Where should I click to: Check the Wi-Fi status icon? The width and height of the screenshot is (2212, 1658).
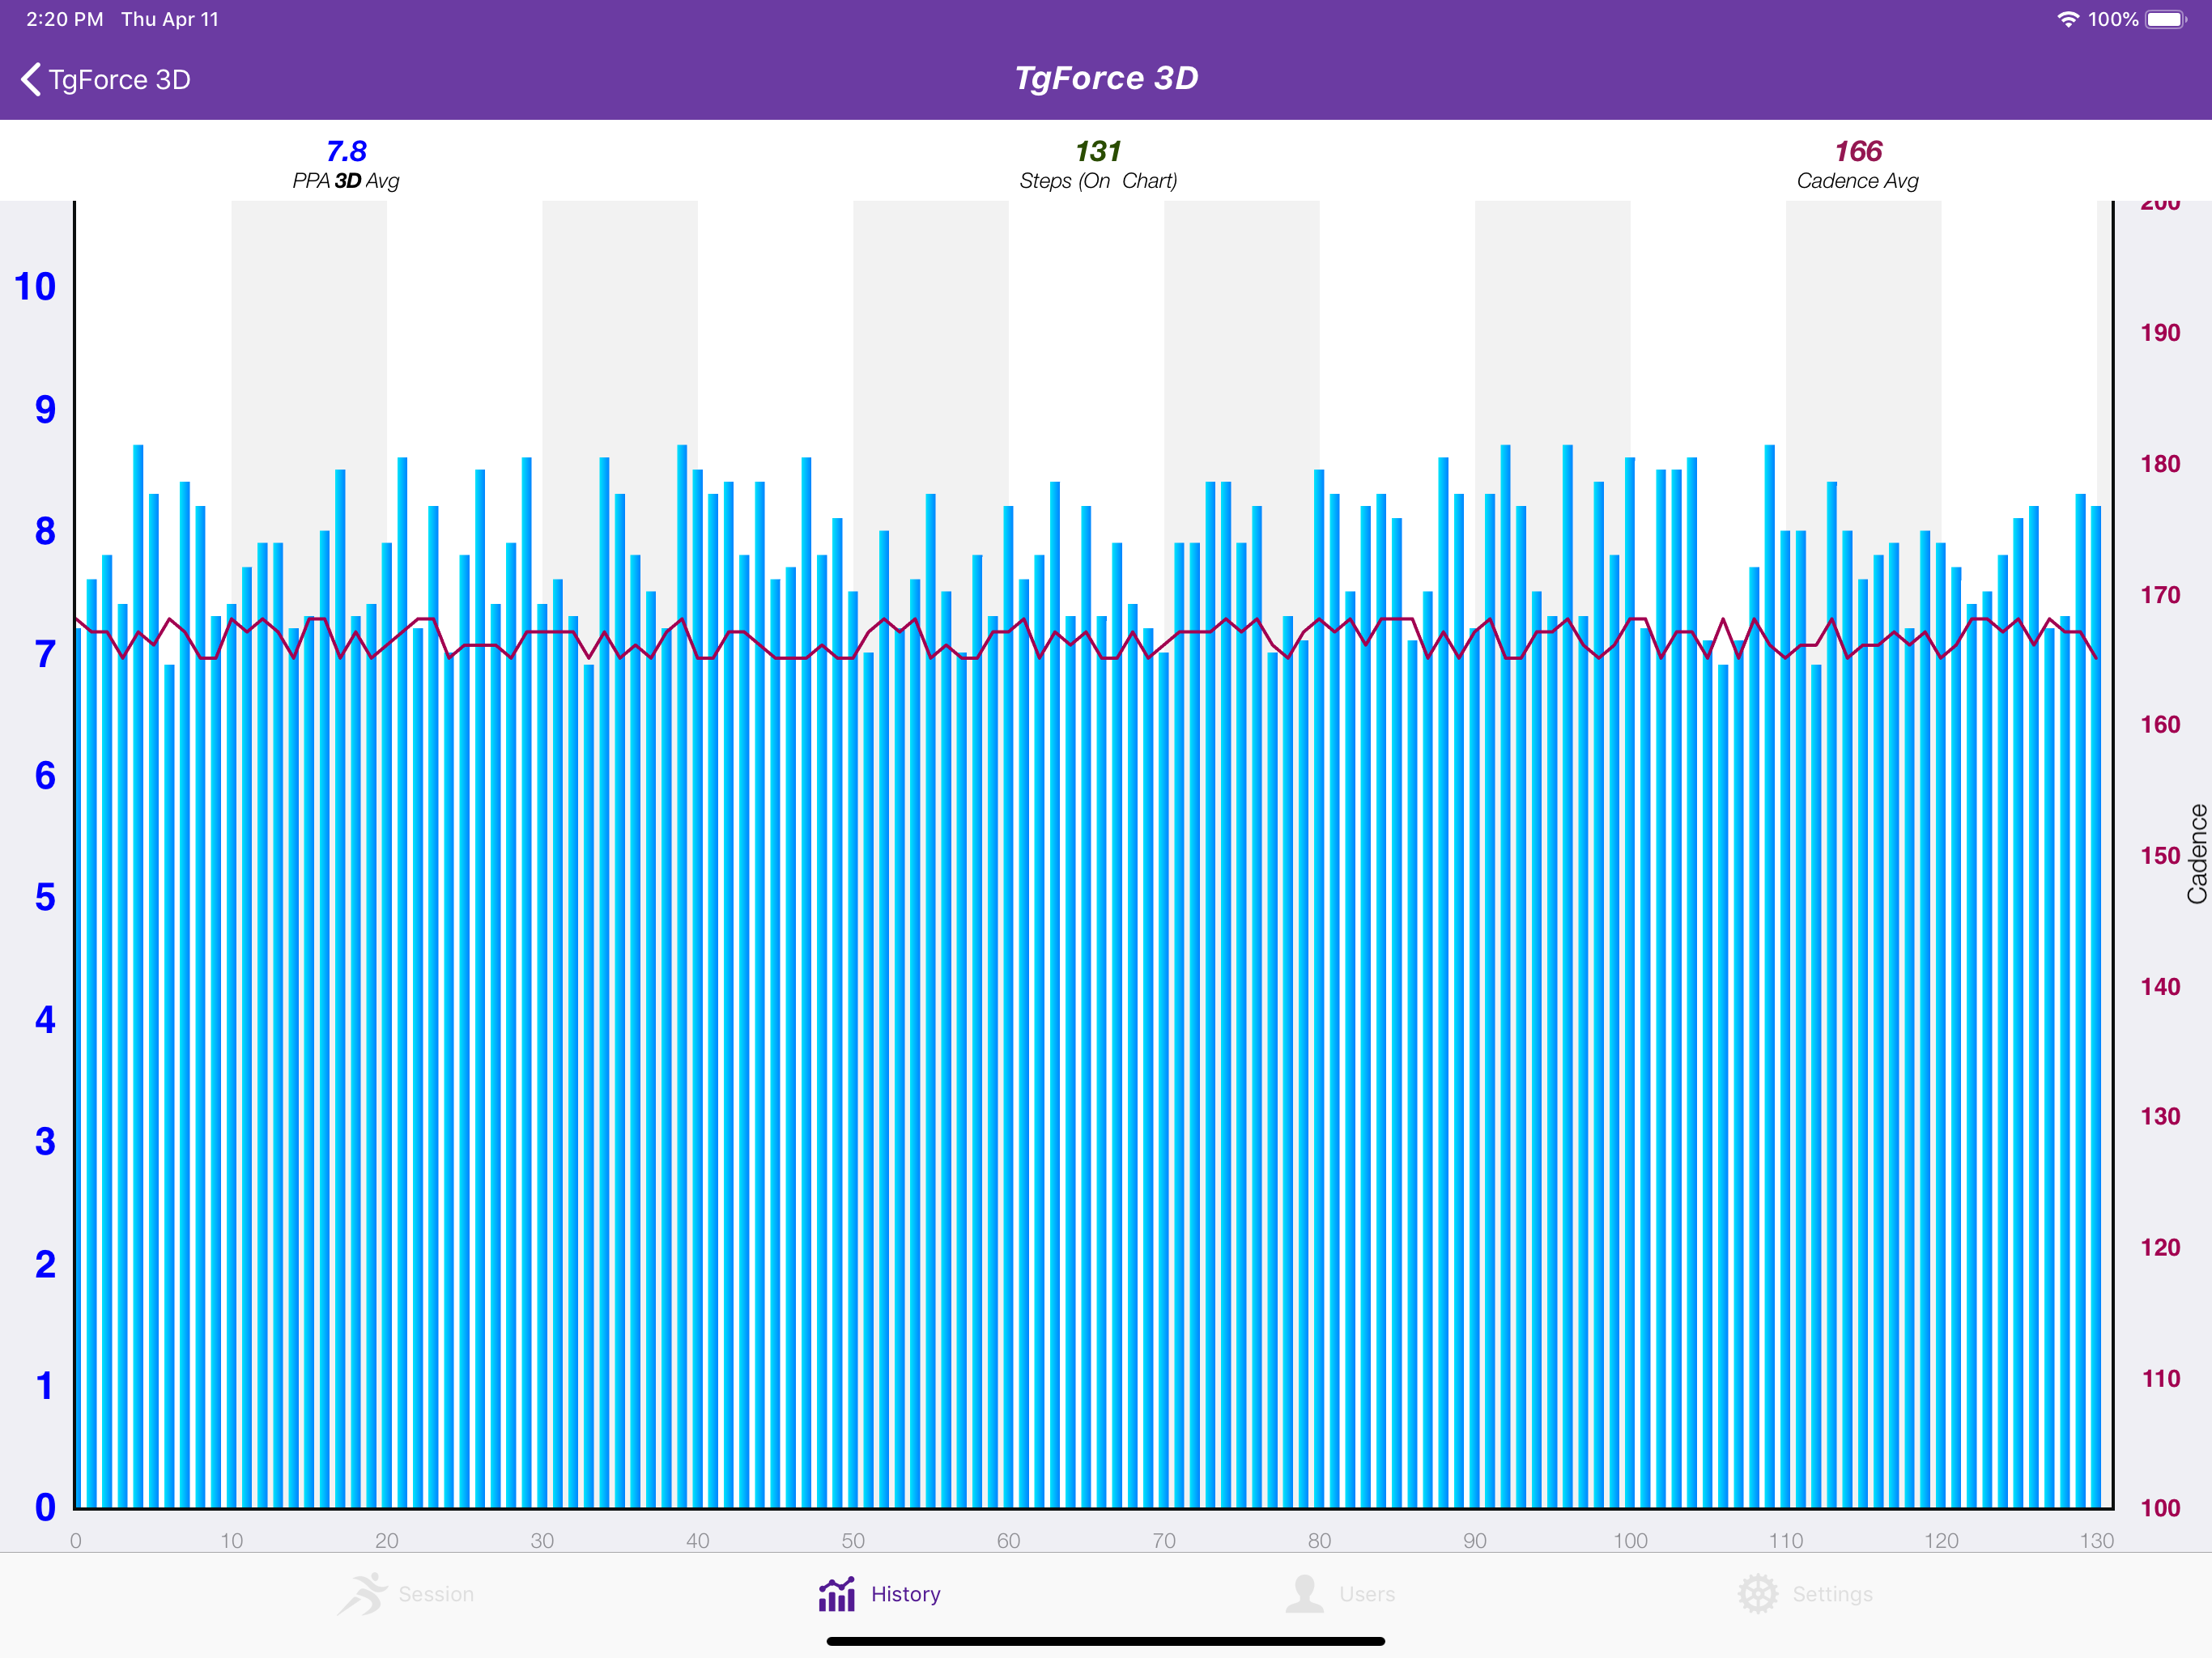click(2067, 19)
